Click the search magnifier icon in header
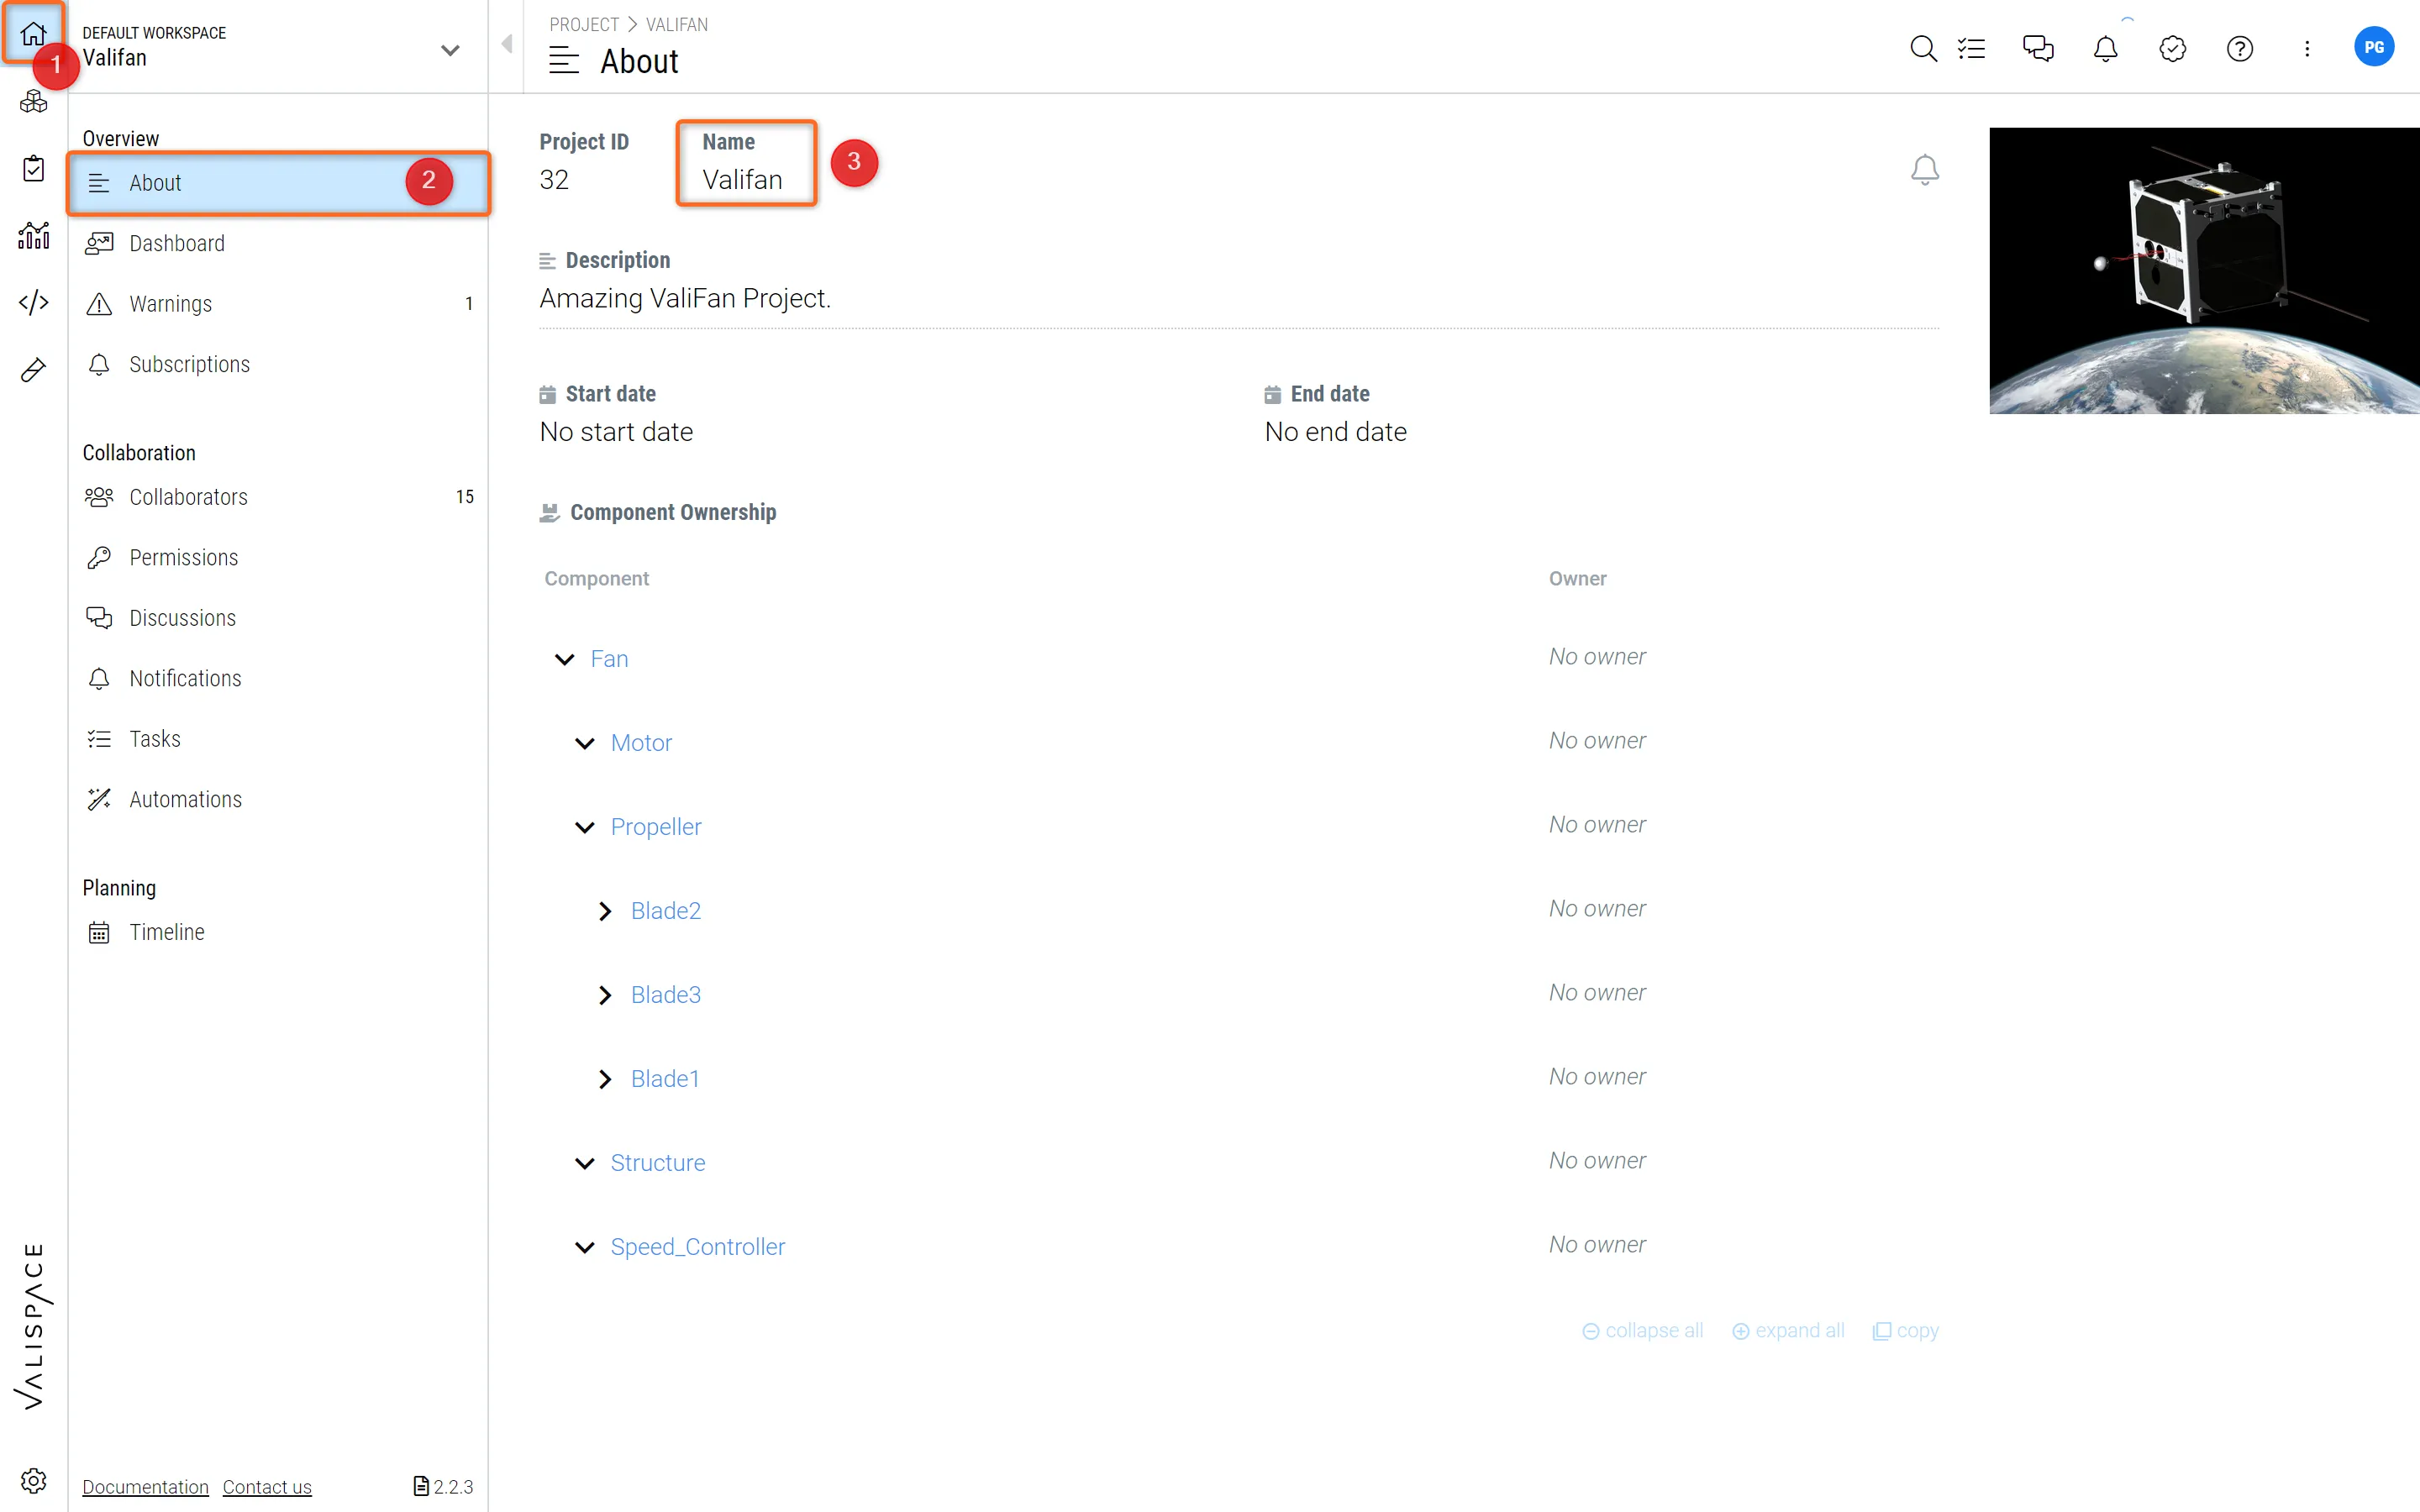Viewport: 2420px width, 1512px height. (x=1922, y=48)
